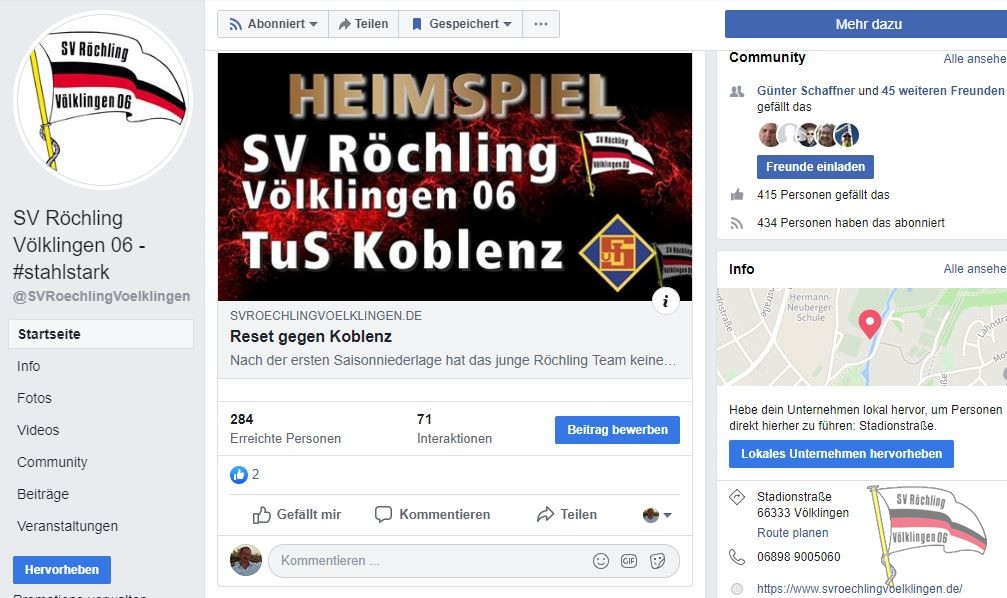1007x598 pixels.
Task: Open the map thumbnail with red pin
Action: point(862,337)
